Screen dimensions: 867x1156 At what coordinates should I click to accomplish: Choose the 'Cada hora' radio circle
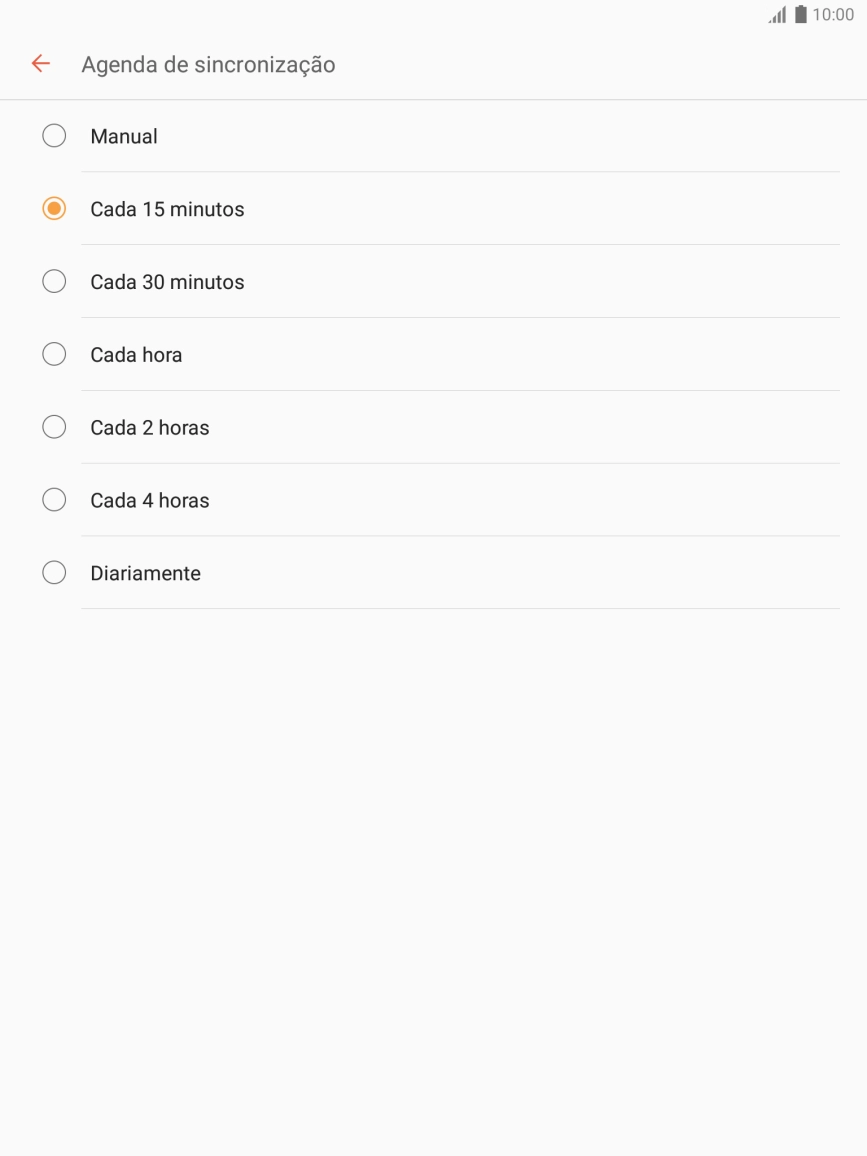(54, 355)
